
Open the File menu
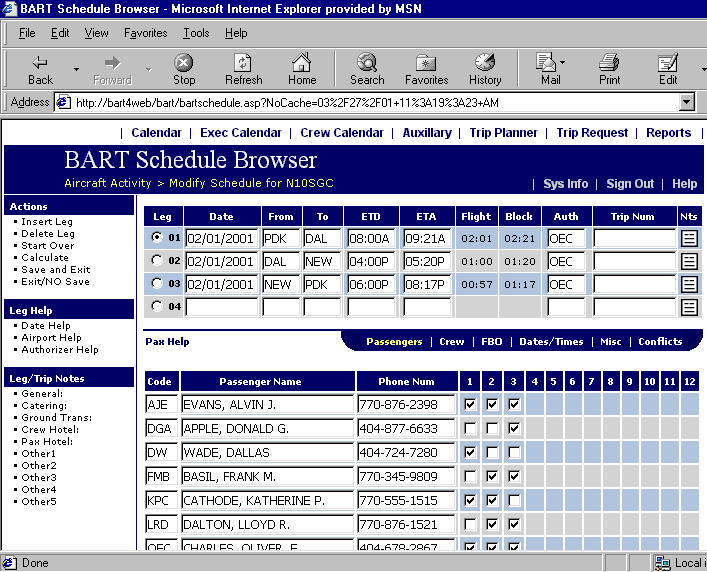coord(27,33)
